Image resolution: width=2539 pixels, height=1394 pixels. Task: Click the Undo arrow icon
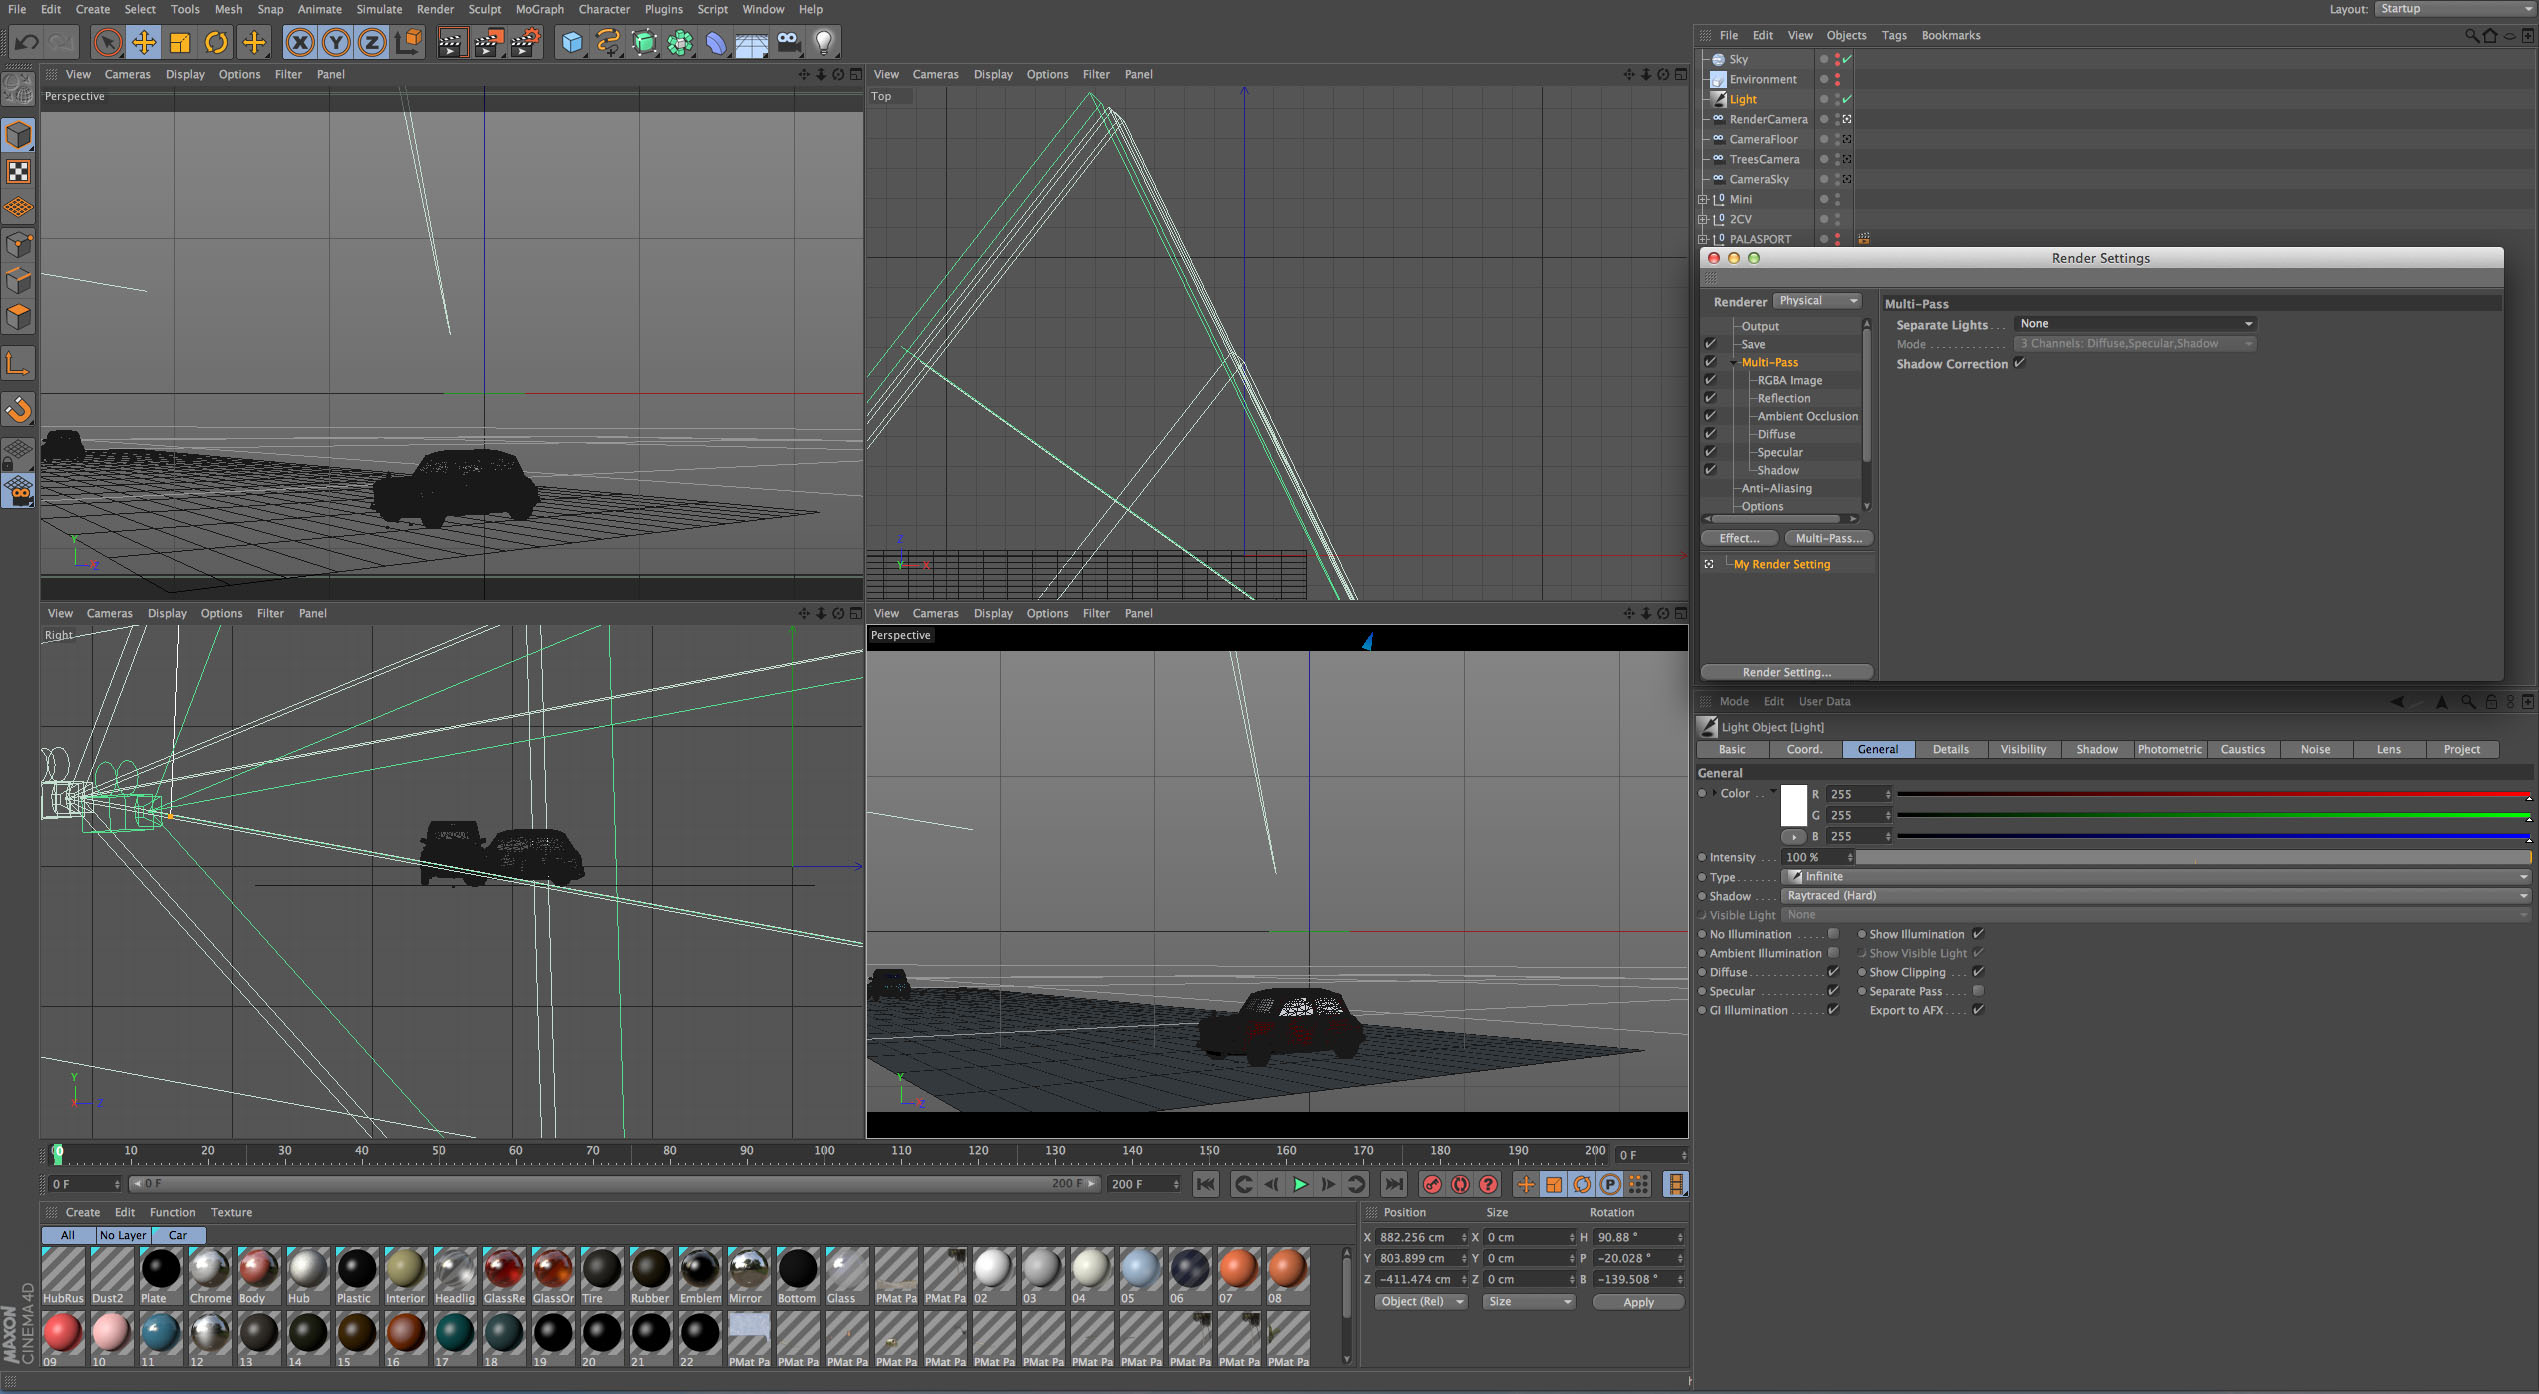[27, 42]
